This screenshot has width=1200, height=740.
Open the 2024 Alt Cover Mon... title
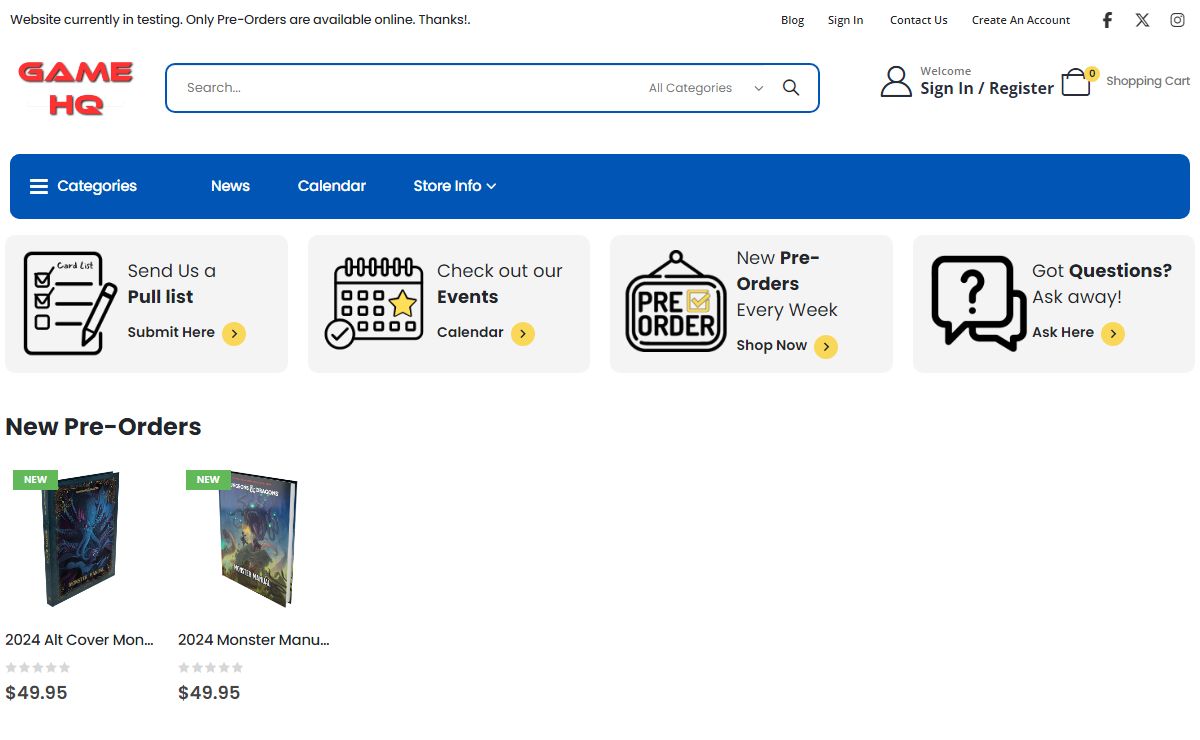79,640
